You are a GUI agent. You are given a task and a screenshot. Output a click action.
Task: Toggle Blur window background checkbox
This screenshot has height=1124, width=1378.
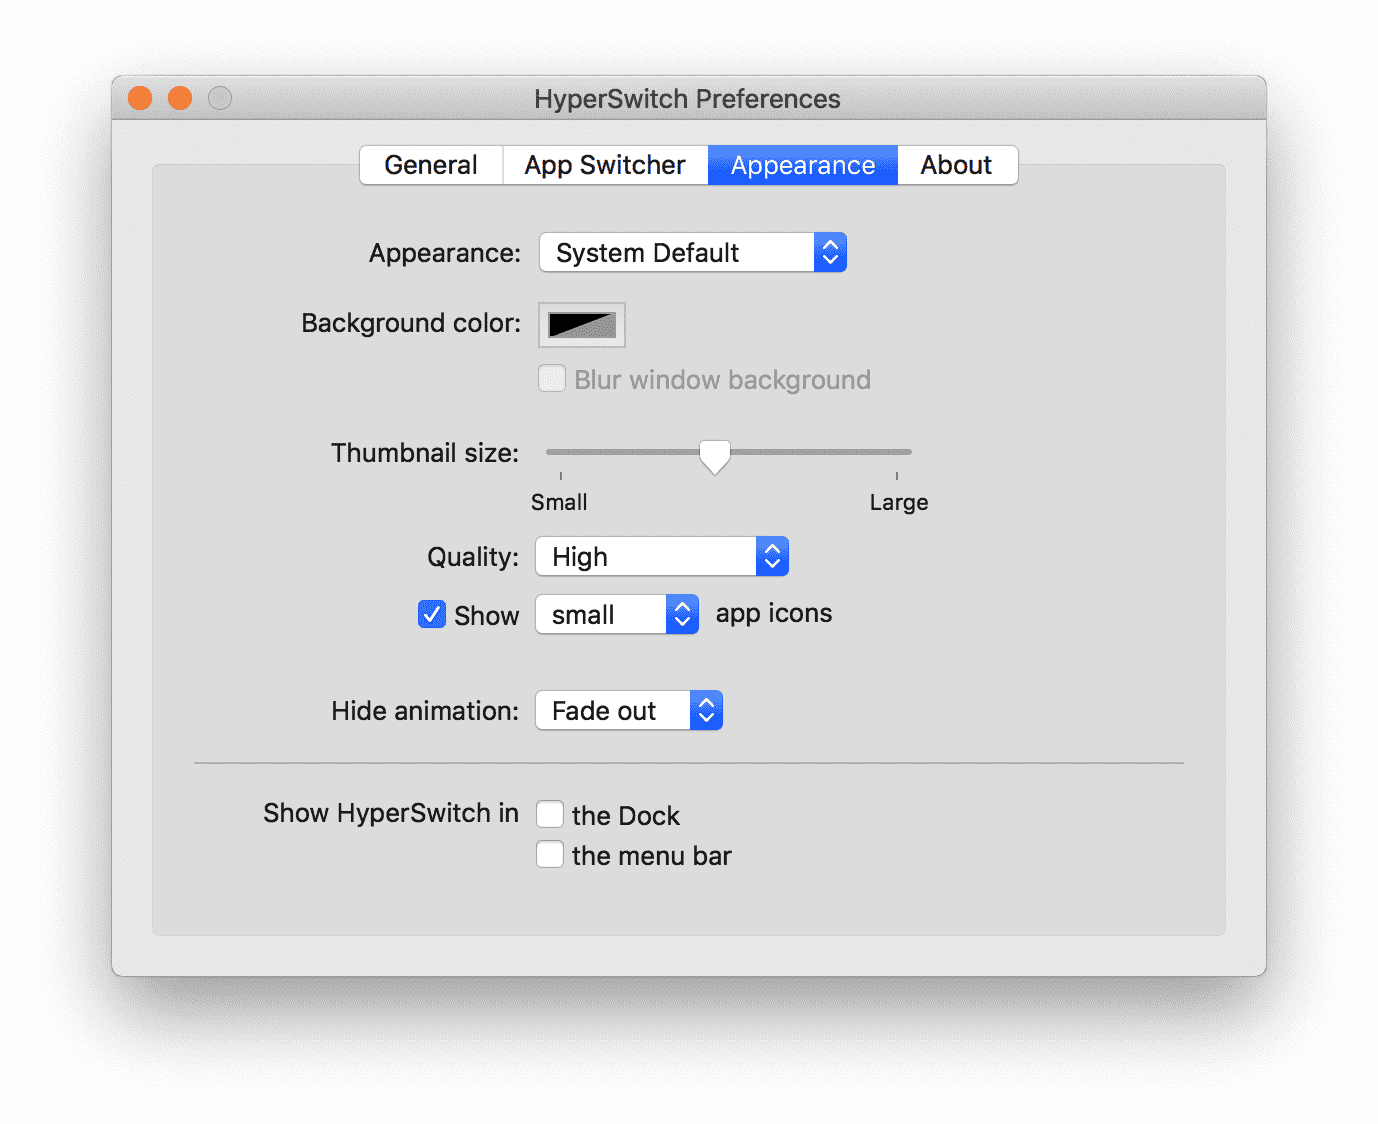[552, 379]
